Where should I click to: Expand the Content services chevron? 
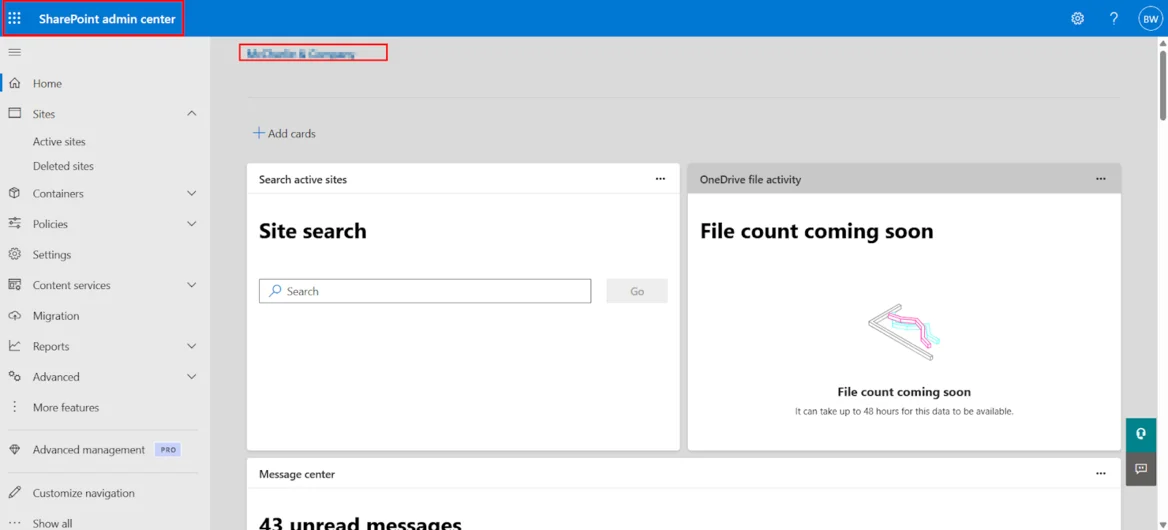[x=191, y=285]
